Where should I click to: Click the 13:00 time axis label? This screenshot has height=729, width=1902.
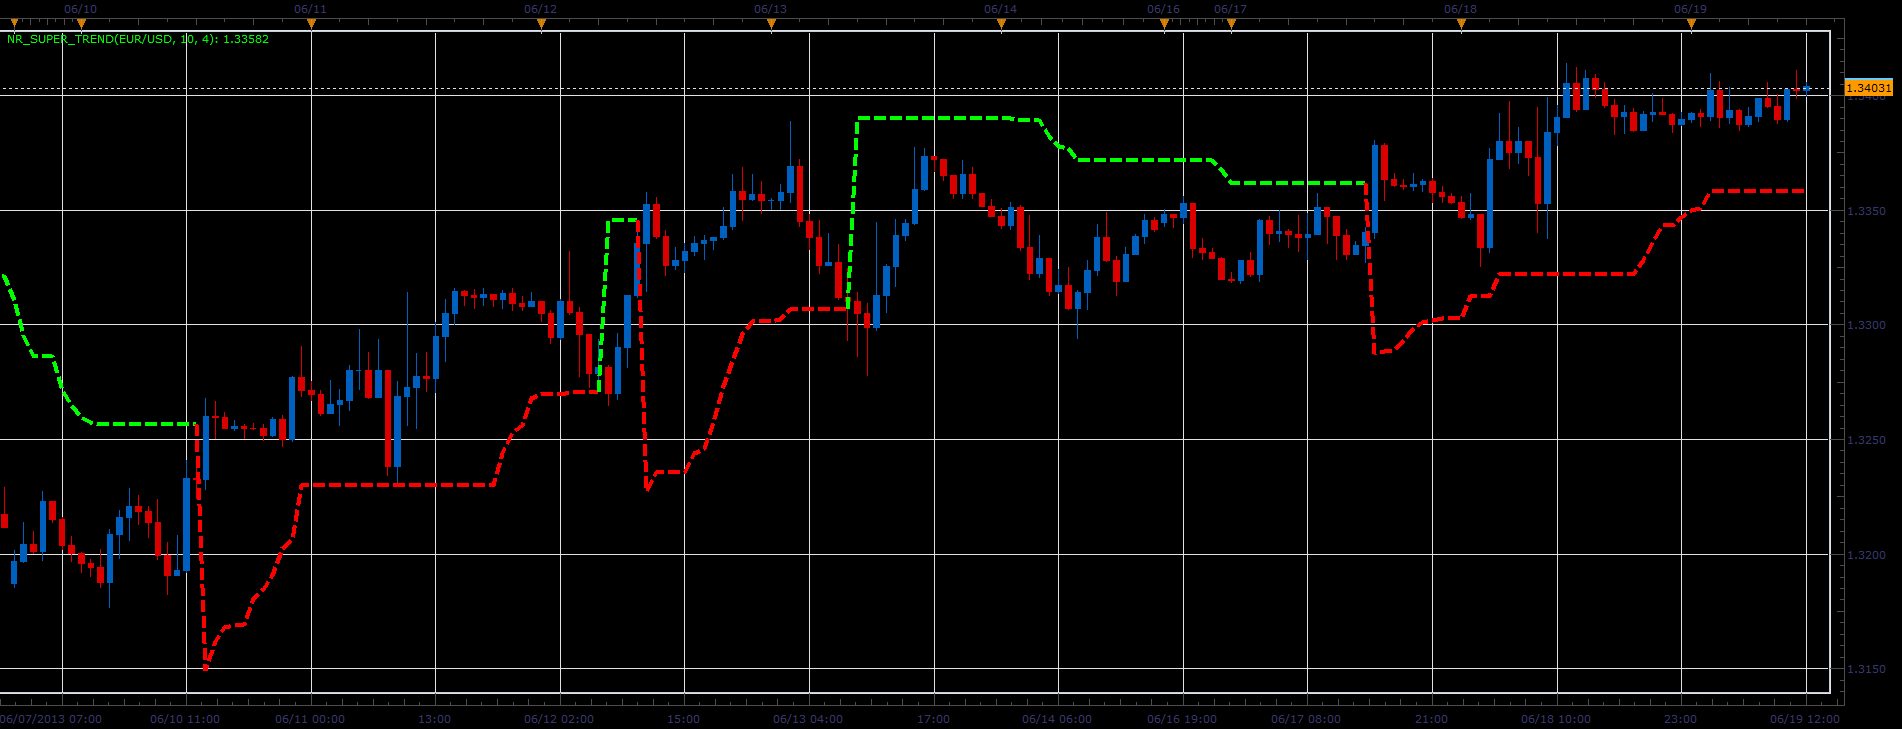coord(434,719)
